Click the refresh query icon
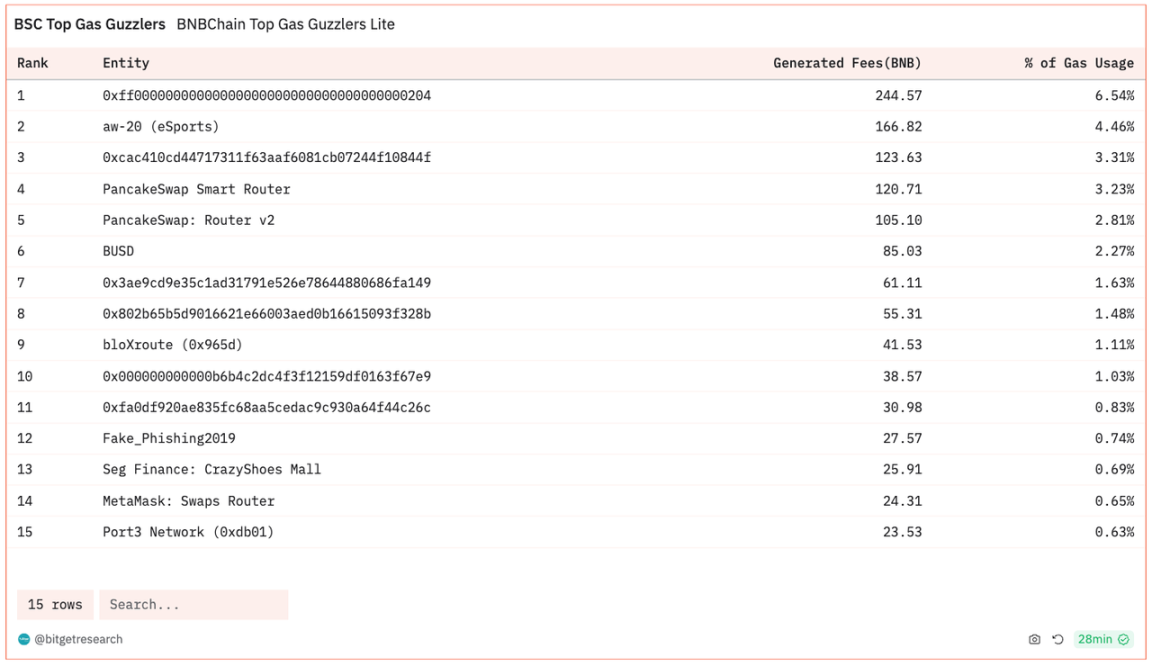Screen dimensions: 1152x666 coord(1057,639)
